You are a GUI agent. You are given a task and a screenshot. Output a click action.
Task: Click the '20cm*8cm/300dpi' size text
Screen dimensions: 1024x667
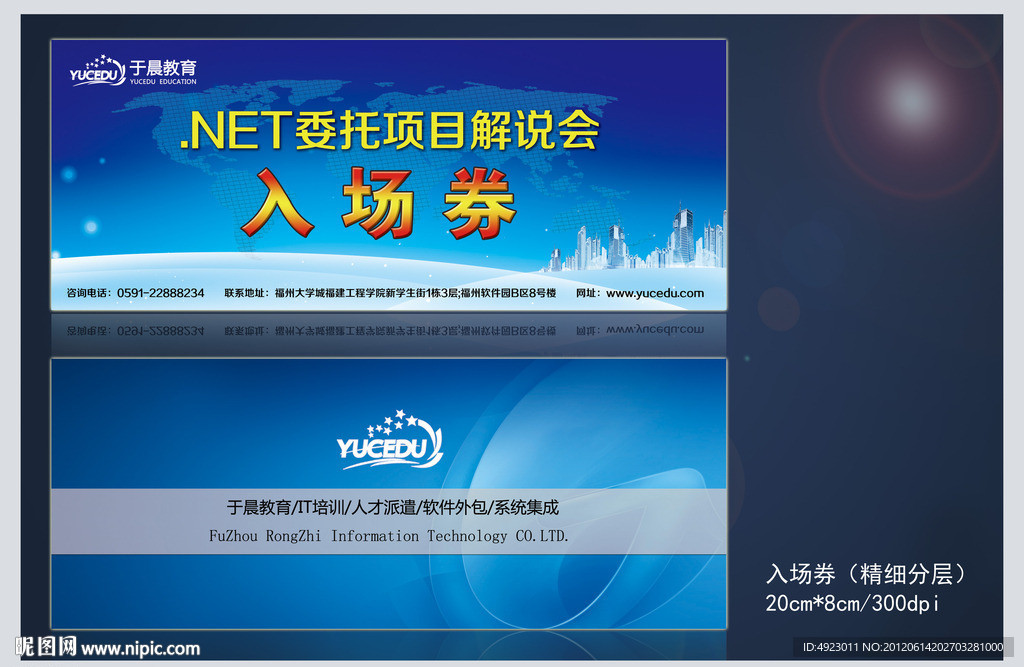point(852,603)
